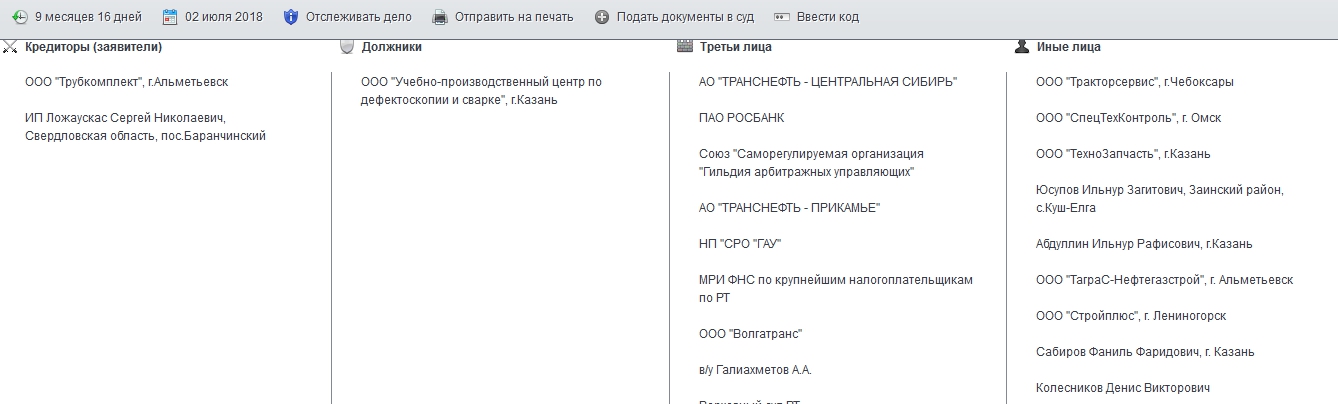Select creditor ИП Ложаускас Сергей Николаевич
The height and width of the screenshot is (404, 1338).
146,127
